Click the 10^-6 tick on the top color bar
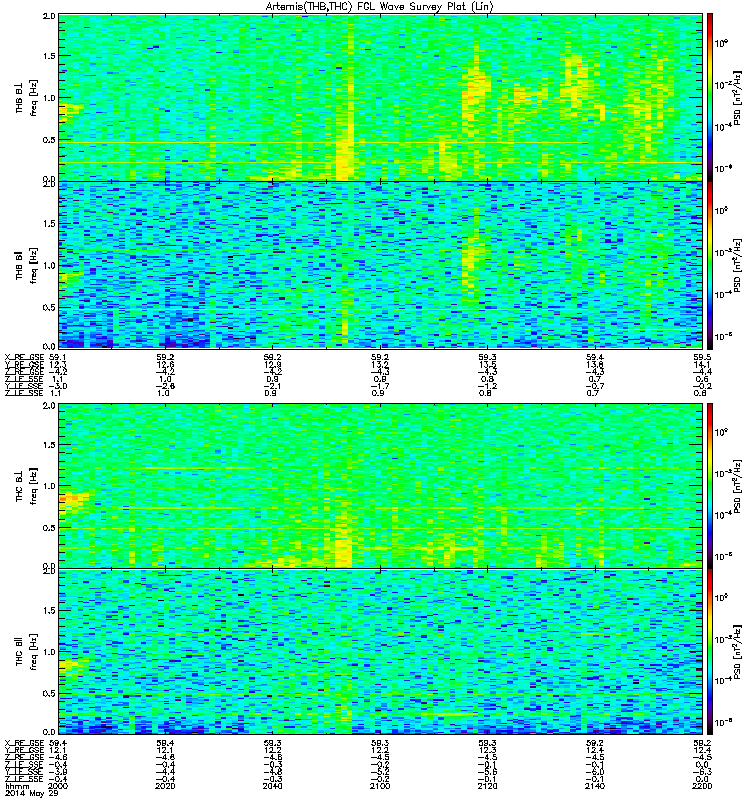 pyautogui.click(x=721, y=168)
